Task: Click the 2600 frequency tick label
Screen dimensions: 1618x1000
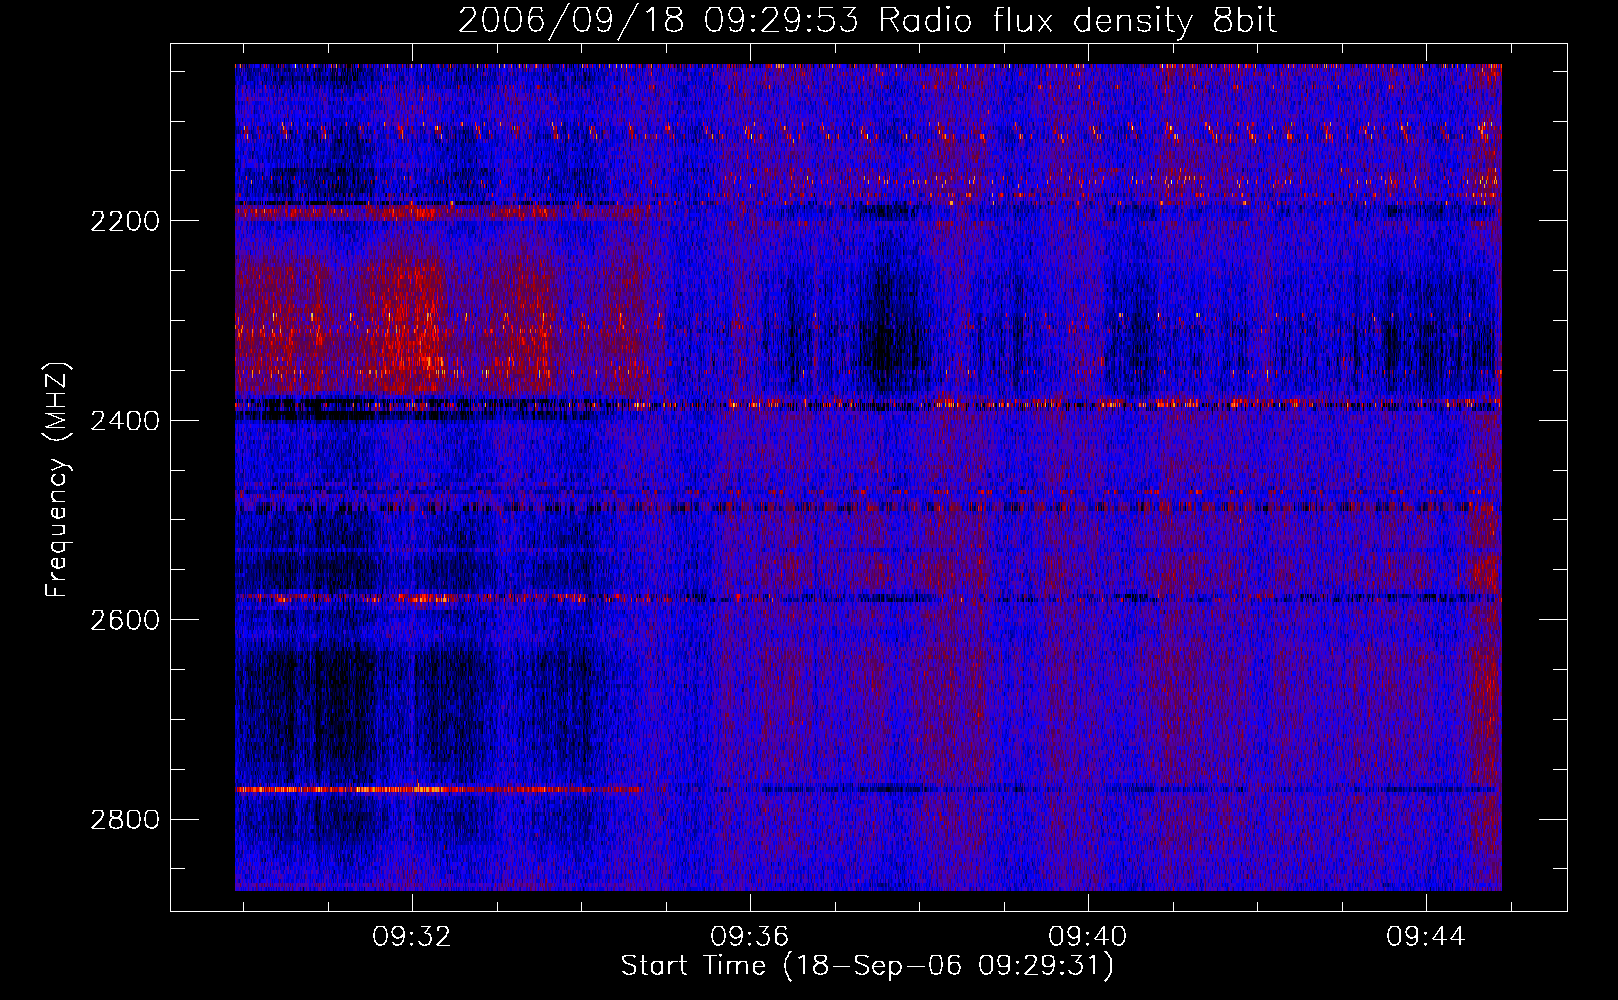Action: [x=124, y=620]
